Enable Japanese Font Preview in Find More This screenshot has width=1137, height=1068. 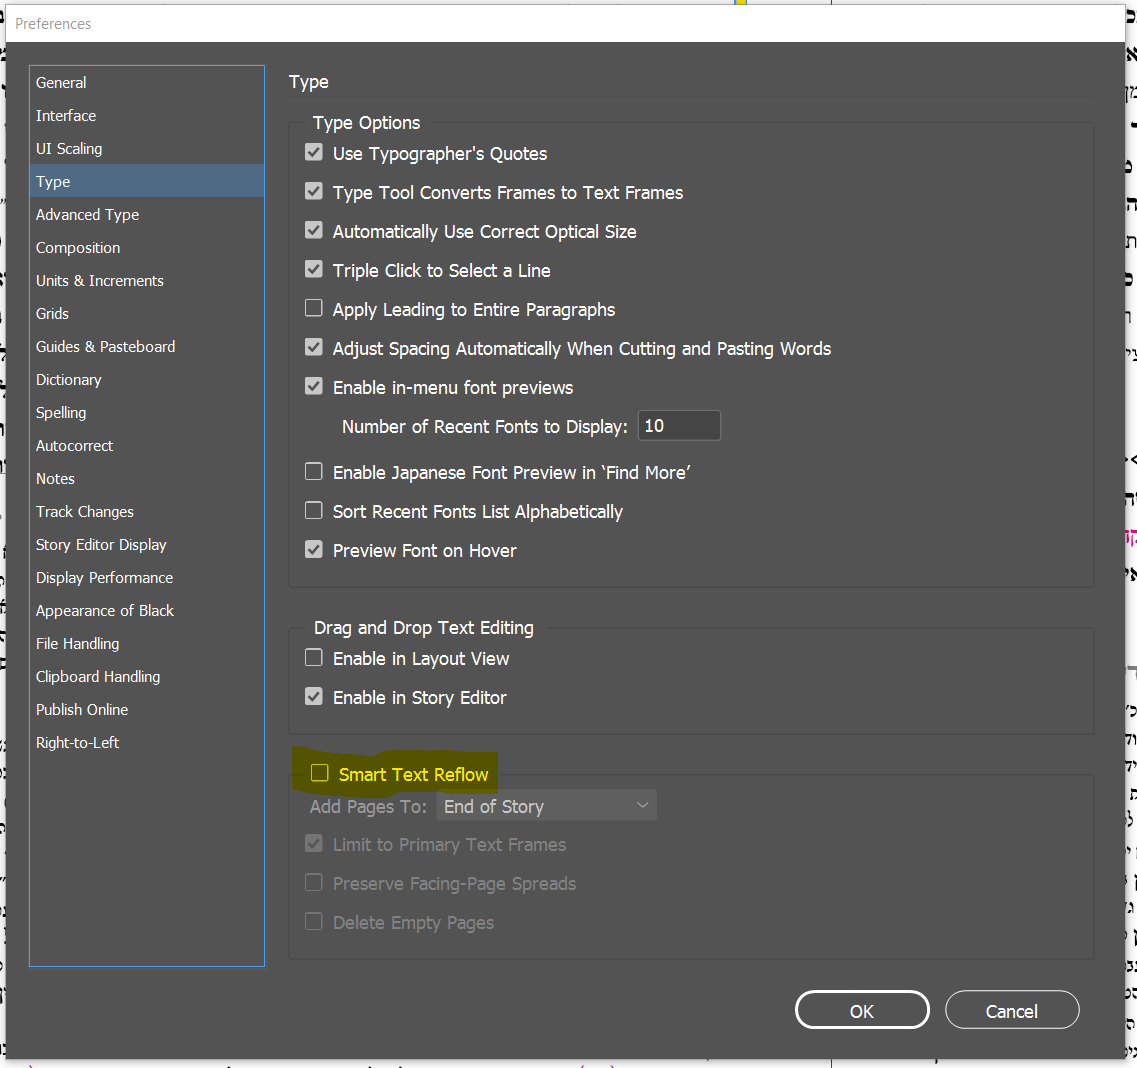coord(314,472)
